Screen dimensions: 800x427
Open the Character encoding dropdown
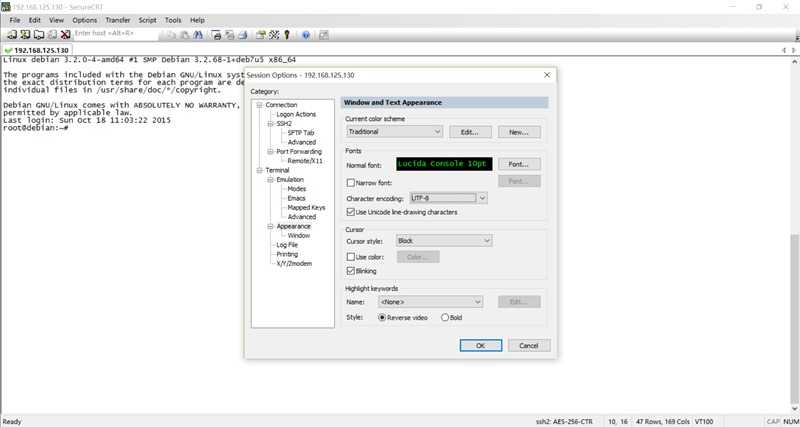click(448, 198)
